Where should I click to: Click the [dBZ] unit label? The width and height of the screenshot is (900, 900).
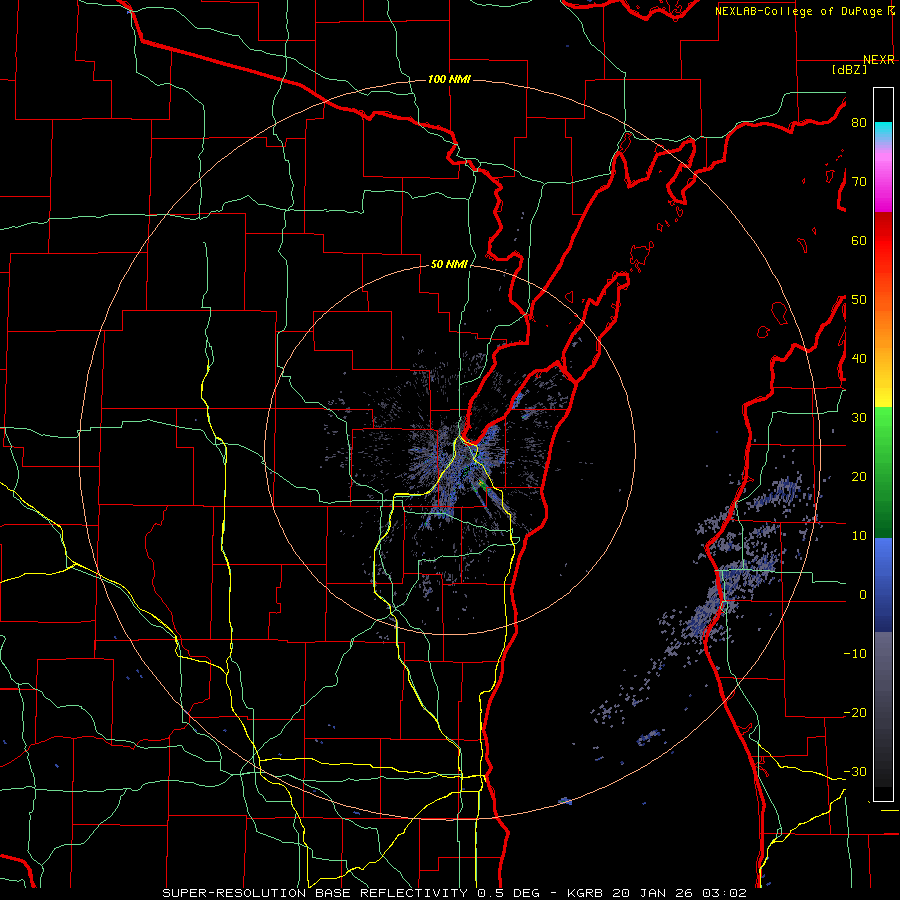point(849,69)
